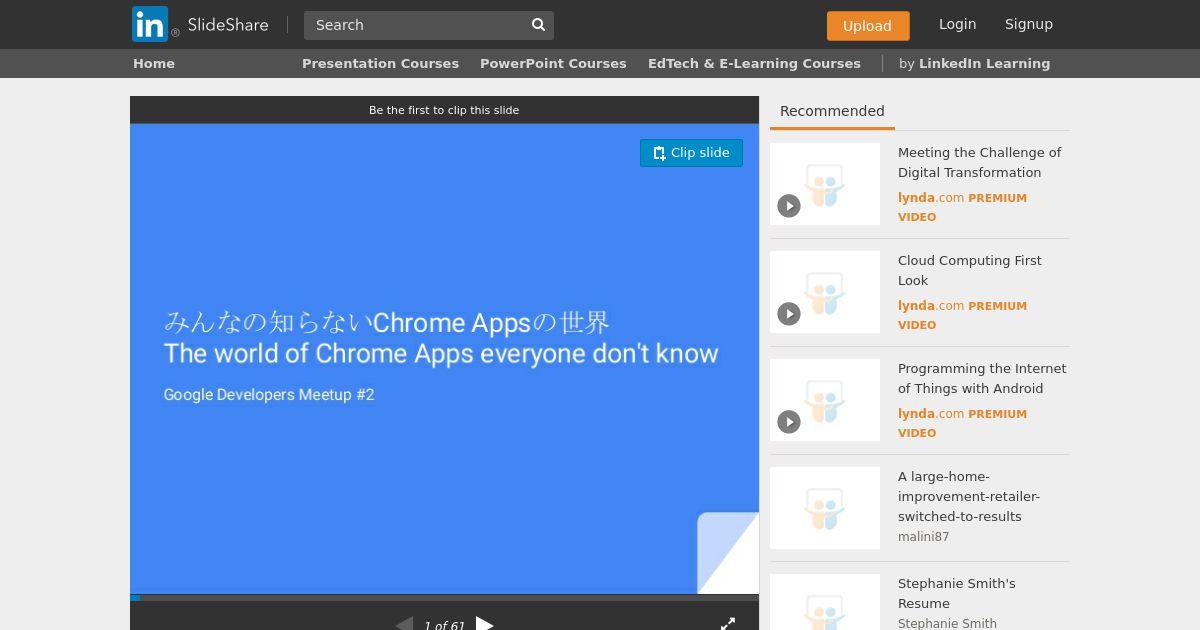Click 'Google Developers Meetup #2' subtitle text
The height and width of the screenshot is (630, 1200).
pos(269,395)
